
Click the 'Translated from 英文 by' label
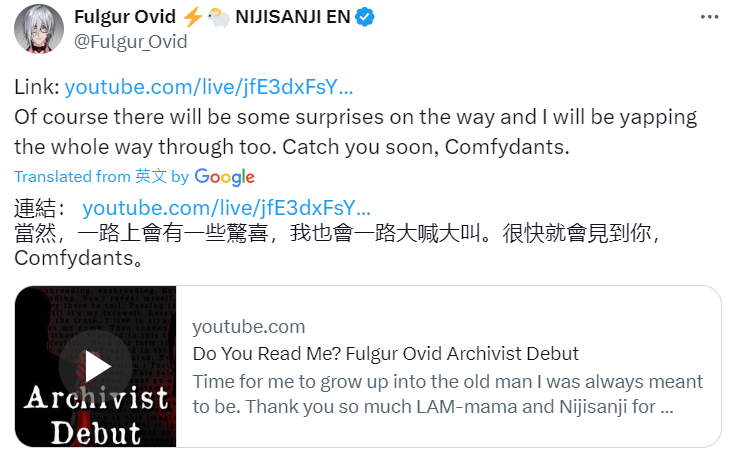tap(101, 176)
